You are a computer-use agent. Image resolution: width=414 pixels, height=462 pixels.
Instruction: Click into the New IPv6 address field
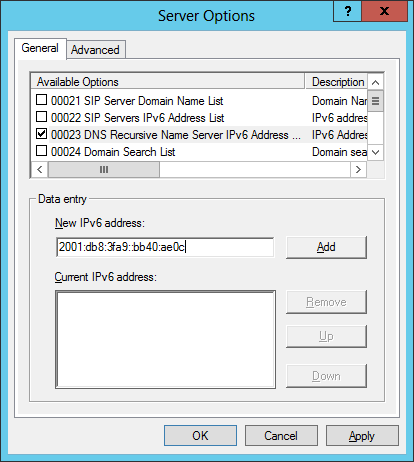pos(165,247)
